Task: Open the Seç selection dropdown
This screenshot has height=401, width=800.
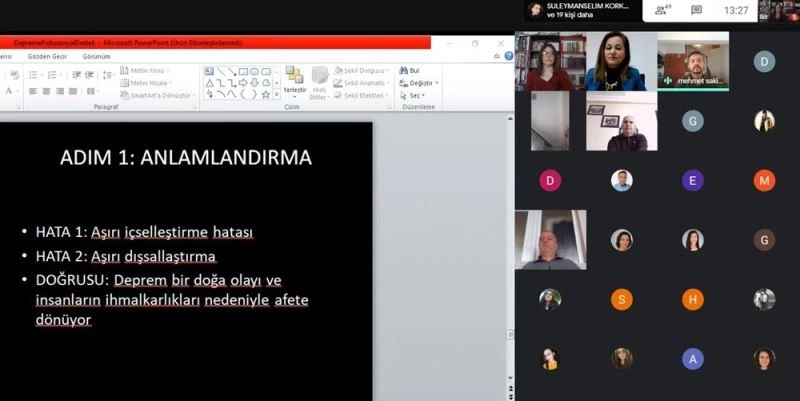Action: click(x=416, y=95)
